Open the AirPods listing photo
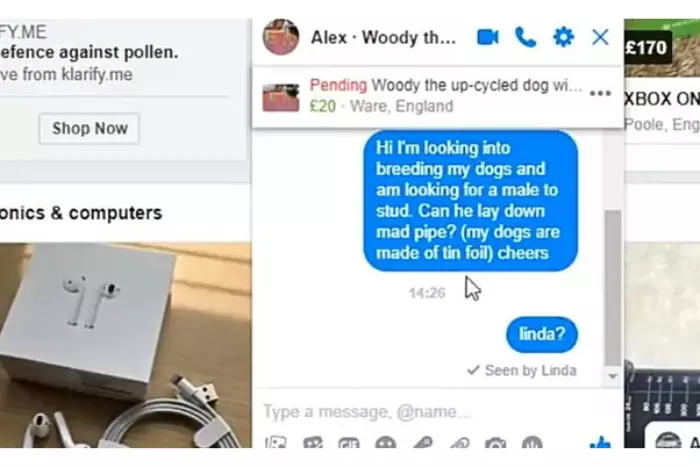700x467 pixels. tap(125, 345)
